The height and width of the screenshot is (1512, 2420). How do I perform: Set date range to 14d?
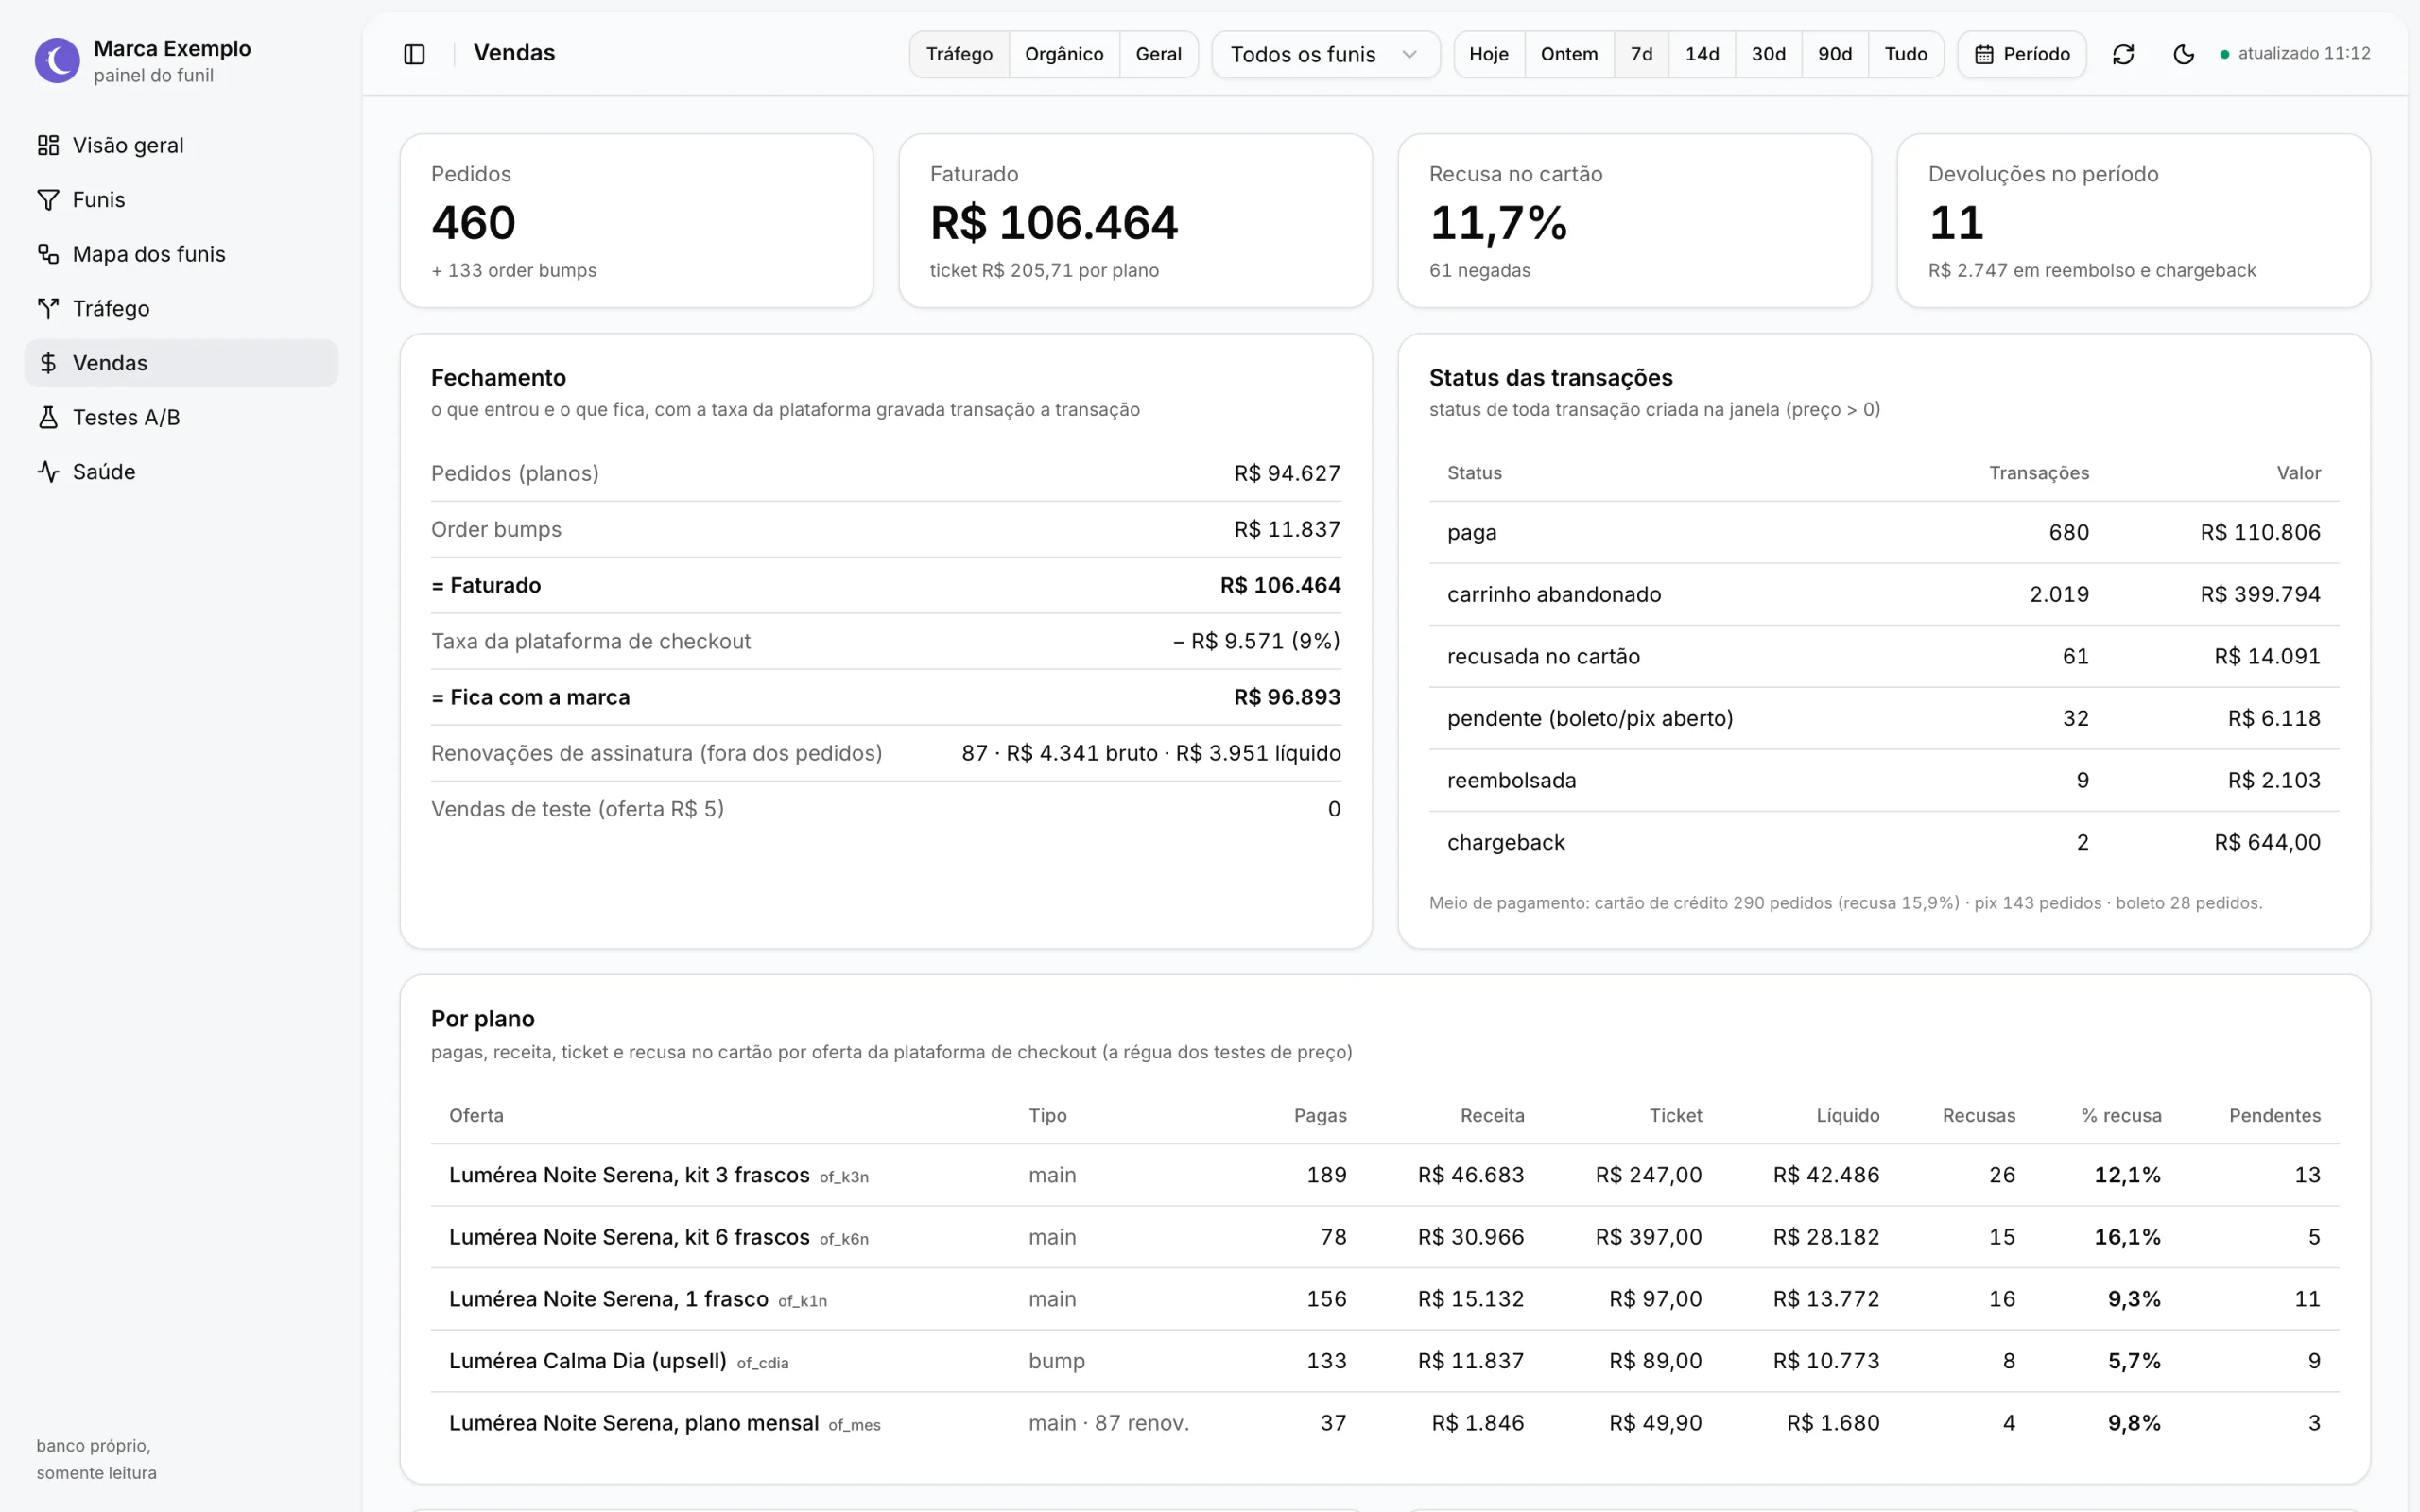1702,54
